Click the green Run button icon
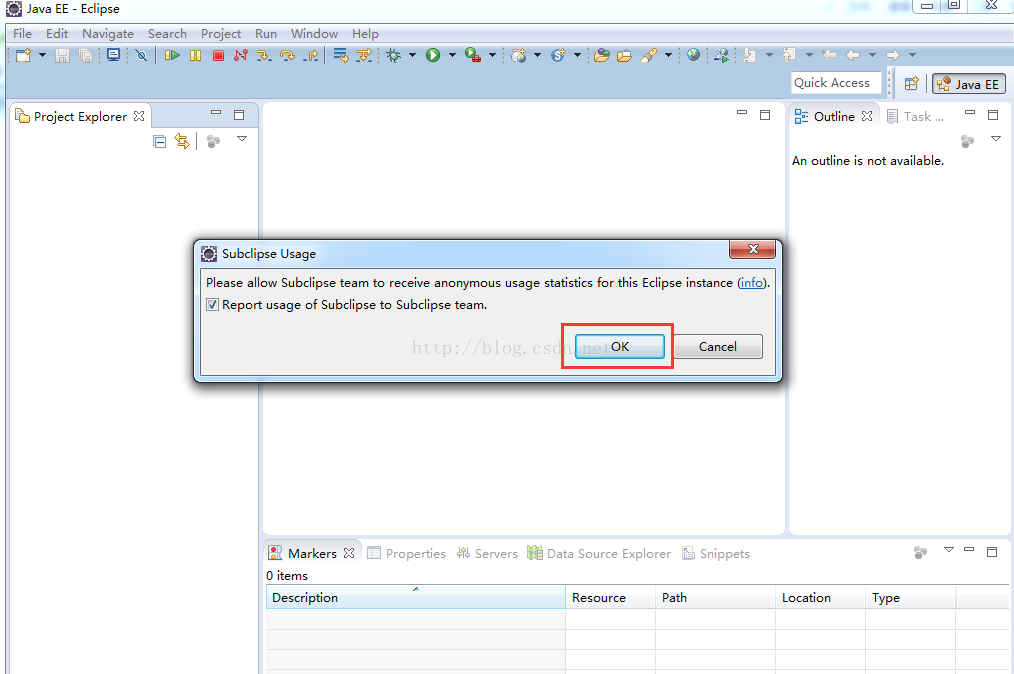Image resolution: width=1014 pixels, height=674 pixels. tap(433, 56)
